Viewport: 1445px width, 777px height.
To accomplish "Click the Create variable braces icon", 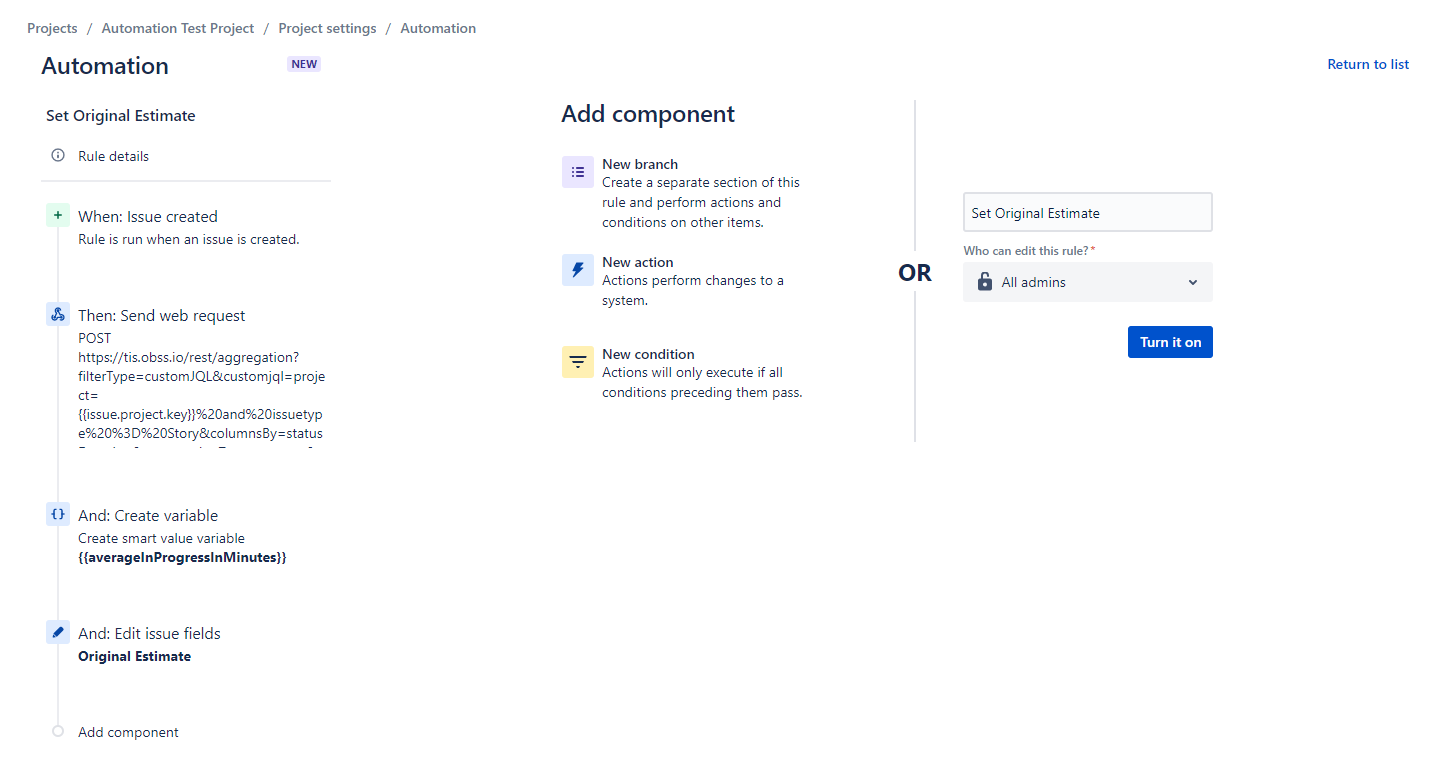I will (x=58, y=514).
